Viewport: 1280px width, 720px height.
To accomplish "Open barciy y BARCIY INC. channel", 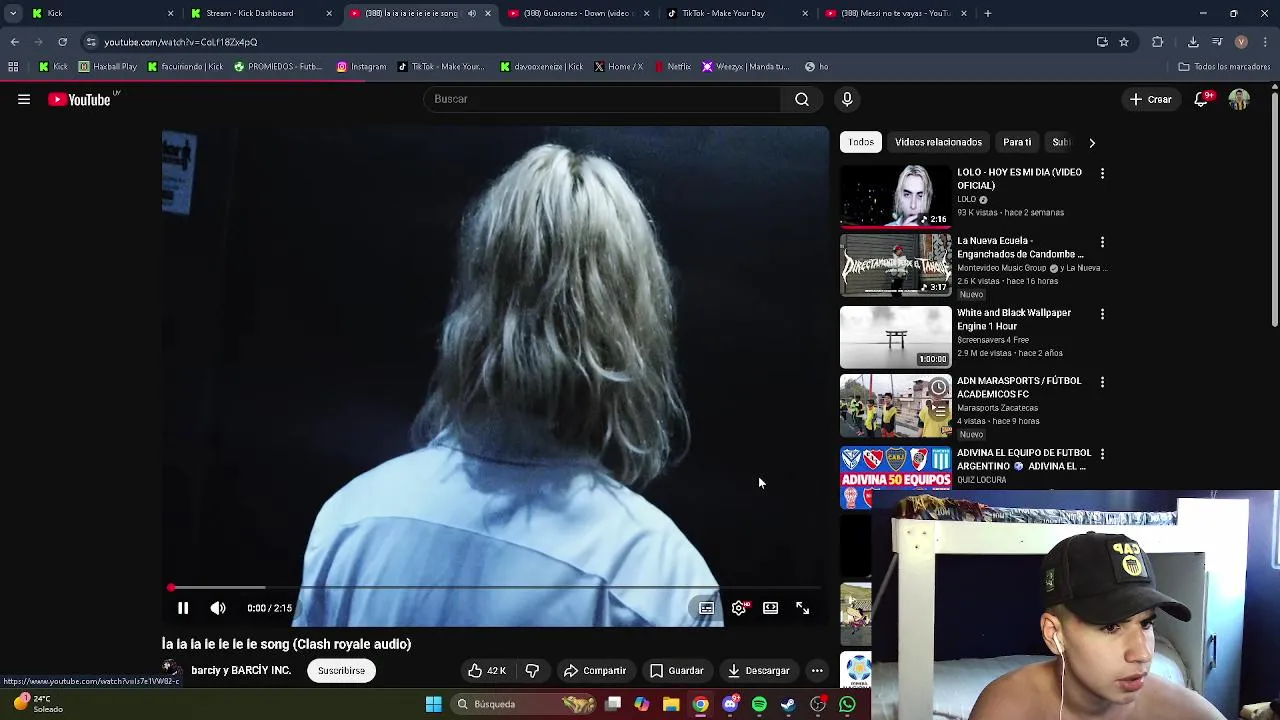I will coord(241,670).
